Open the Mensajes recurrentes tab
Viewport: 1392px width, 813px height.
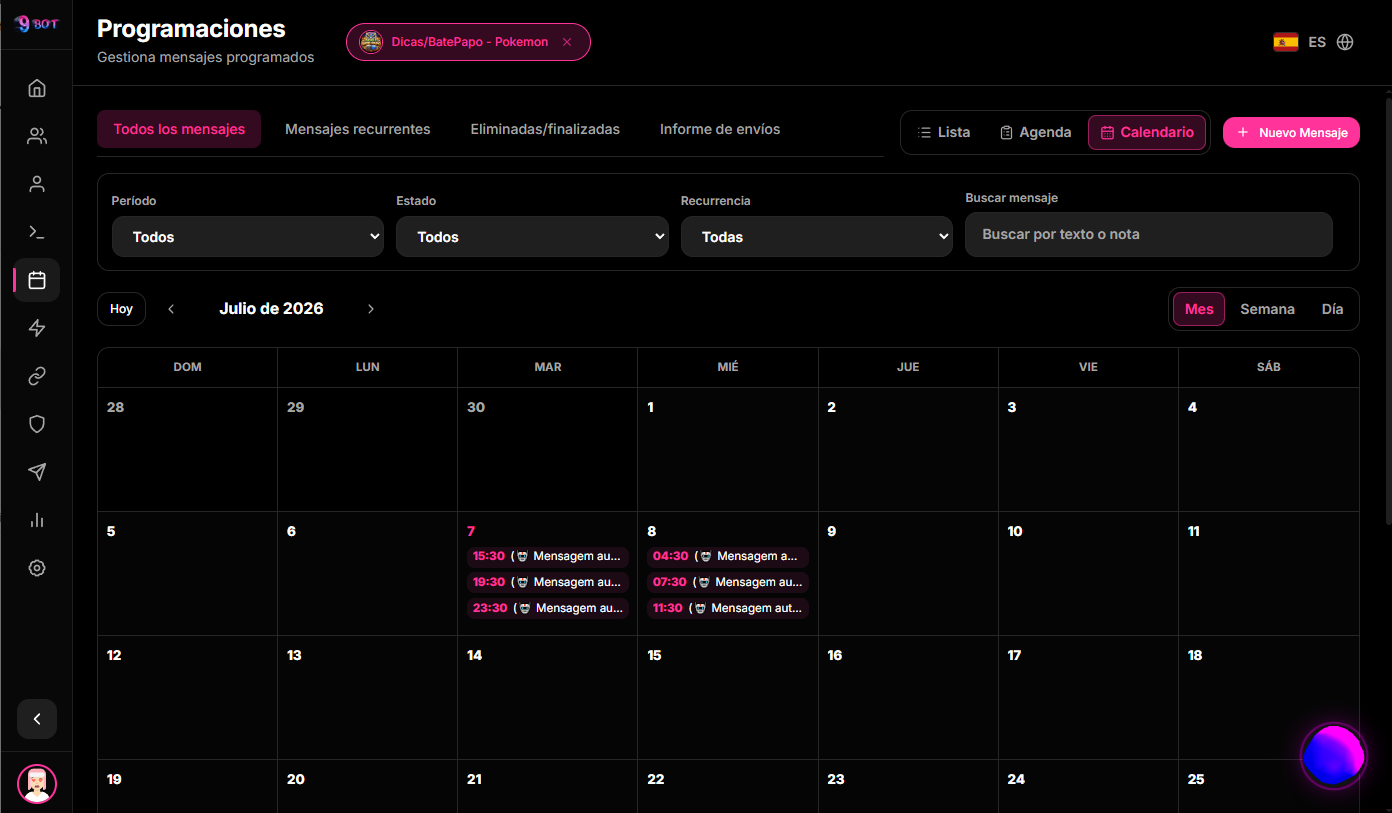pos(358,129)
